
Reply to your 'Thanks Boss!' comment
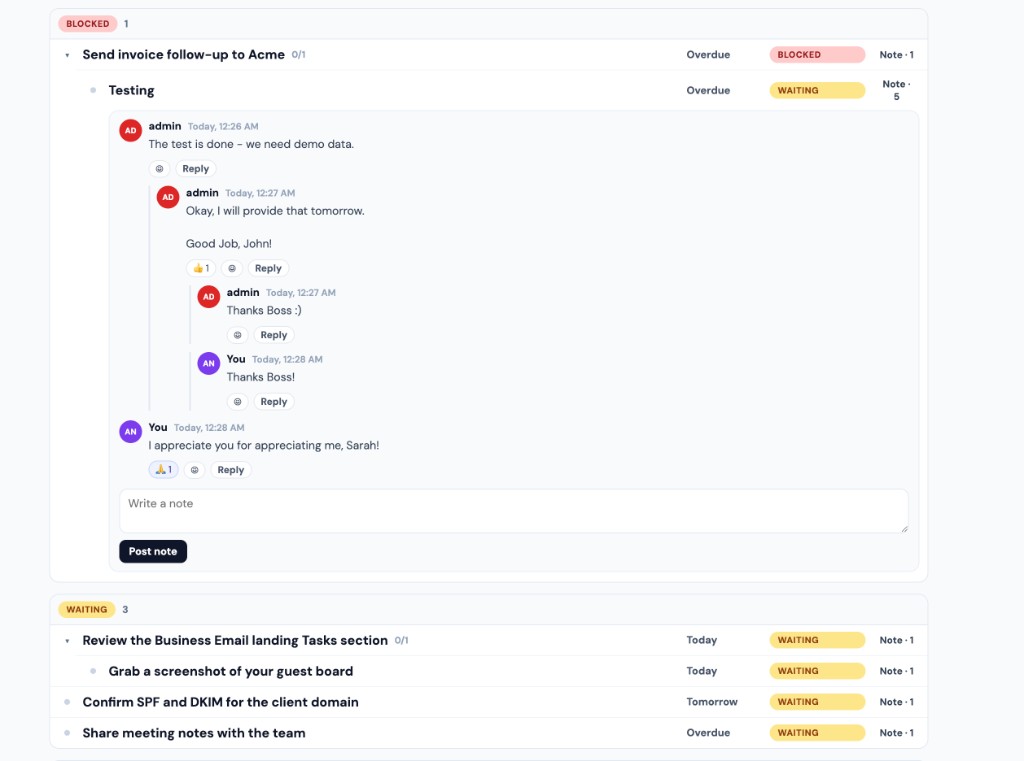click(x=274, y=402)
